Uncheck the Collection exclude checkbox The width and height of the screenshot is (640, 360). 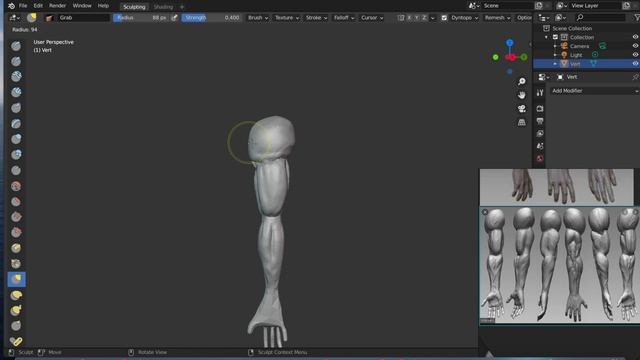pyautogui.click(x=555, y=37)
